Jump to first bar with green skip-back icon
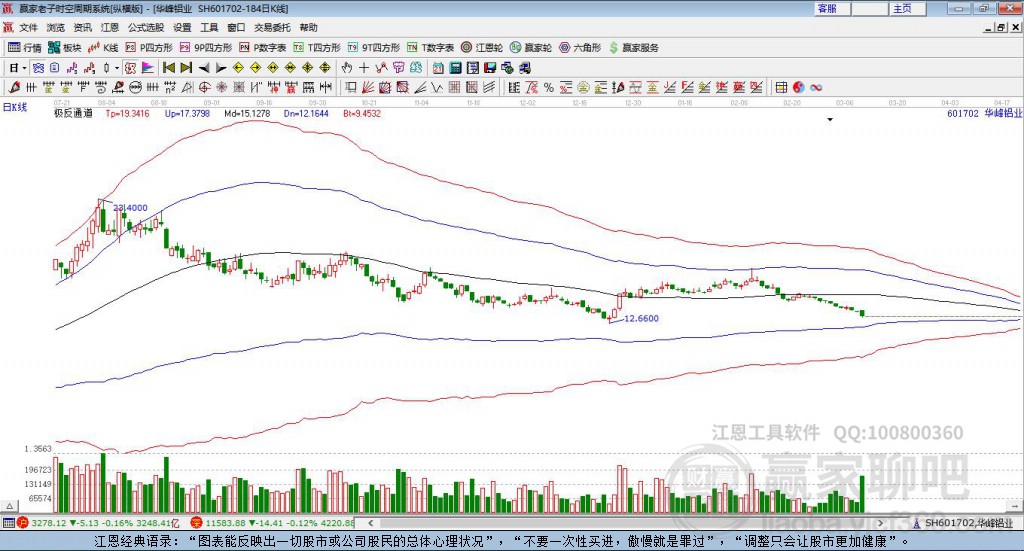 (168, 68)
